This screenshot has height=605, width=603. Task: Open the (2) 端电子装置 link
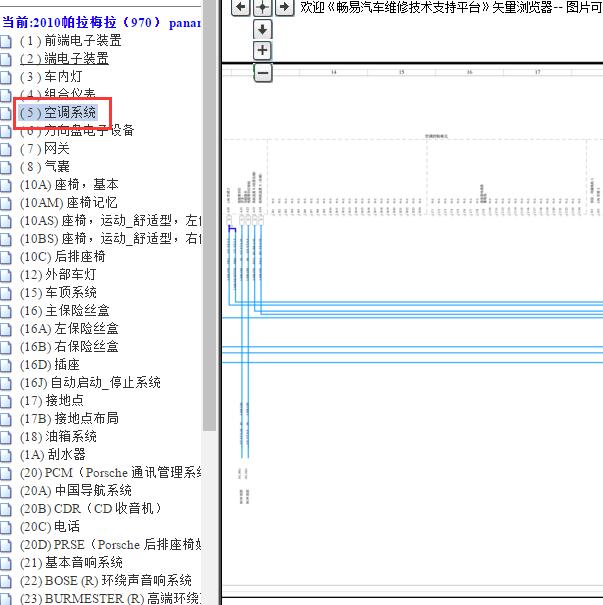[x=64, y=59]
